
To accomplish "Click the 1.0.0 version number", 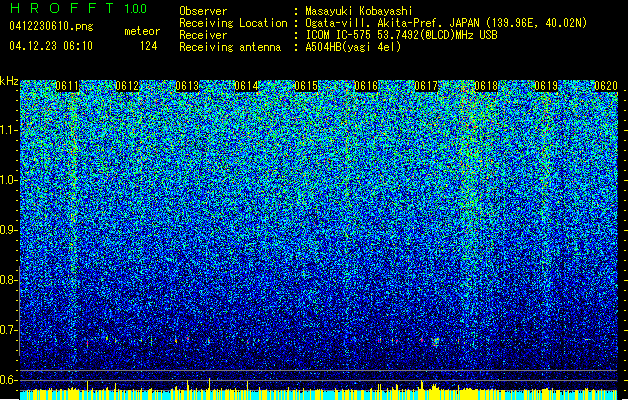I will tap(136, 8).
